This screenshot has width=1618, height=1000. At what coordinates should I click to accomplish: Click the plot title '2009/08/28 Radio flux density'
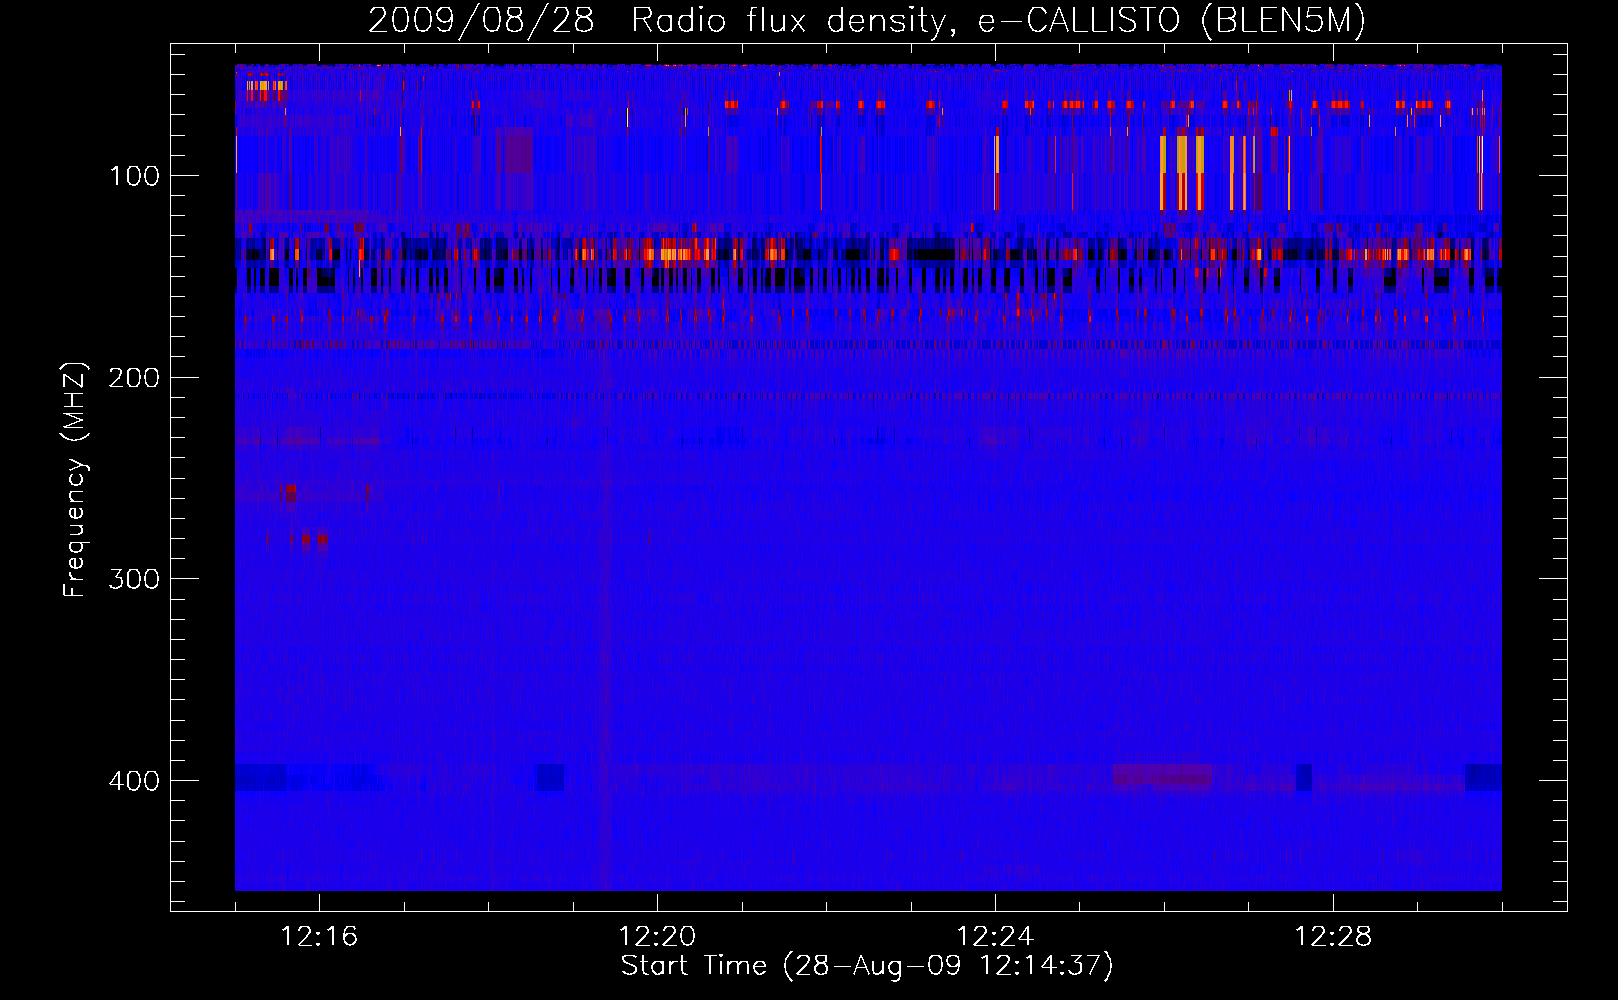click(656, 20)
